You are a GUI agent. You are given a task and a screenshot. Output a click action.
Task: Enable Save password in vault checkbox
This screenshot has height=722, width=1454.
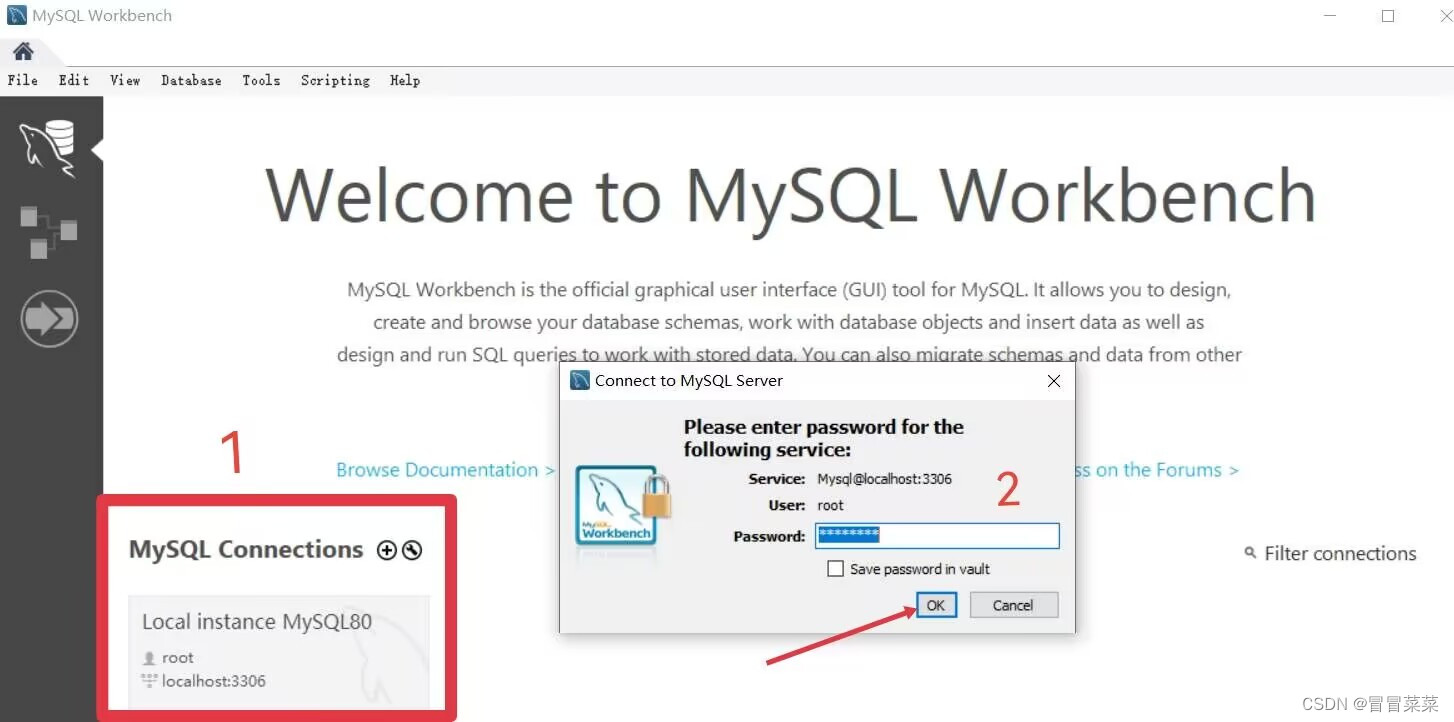836,569
